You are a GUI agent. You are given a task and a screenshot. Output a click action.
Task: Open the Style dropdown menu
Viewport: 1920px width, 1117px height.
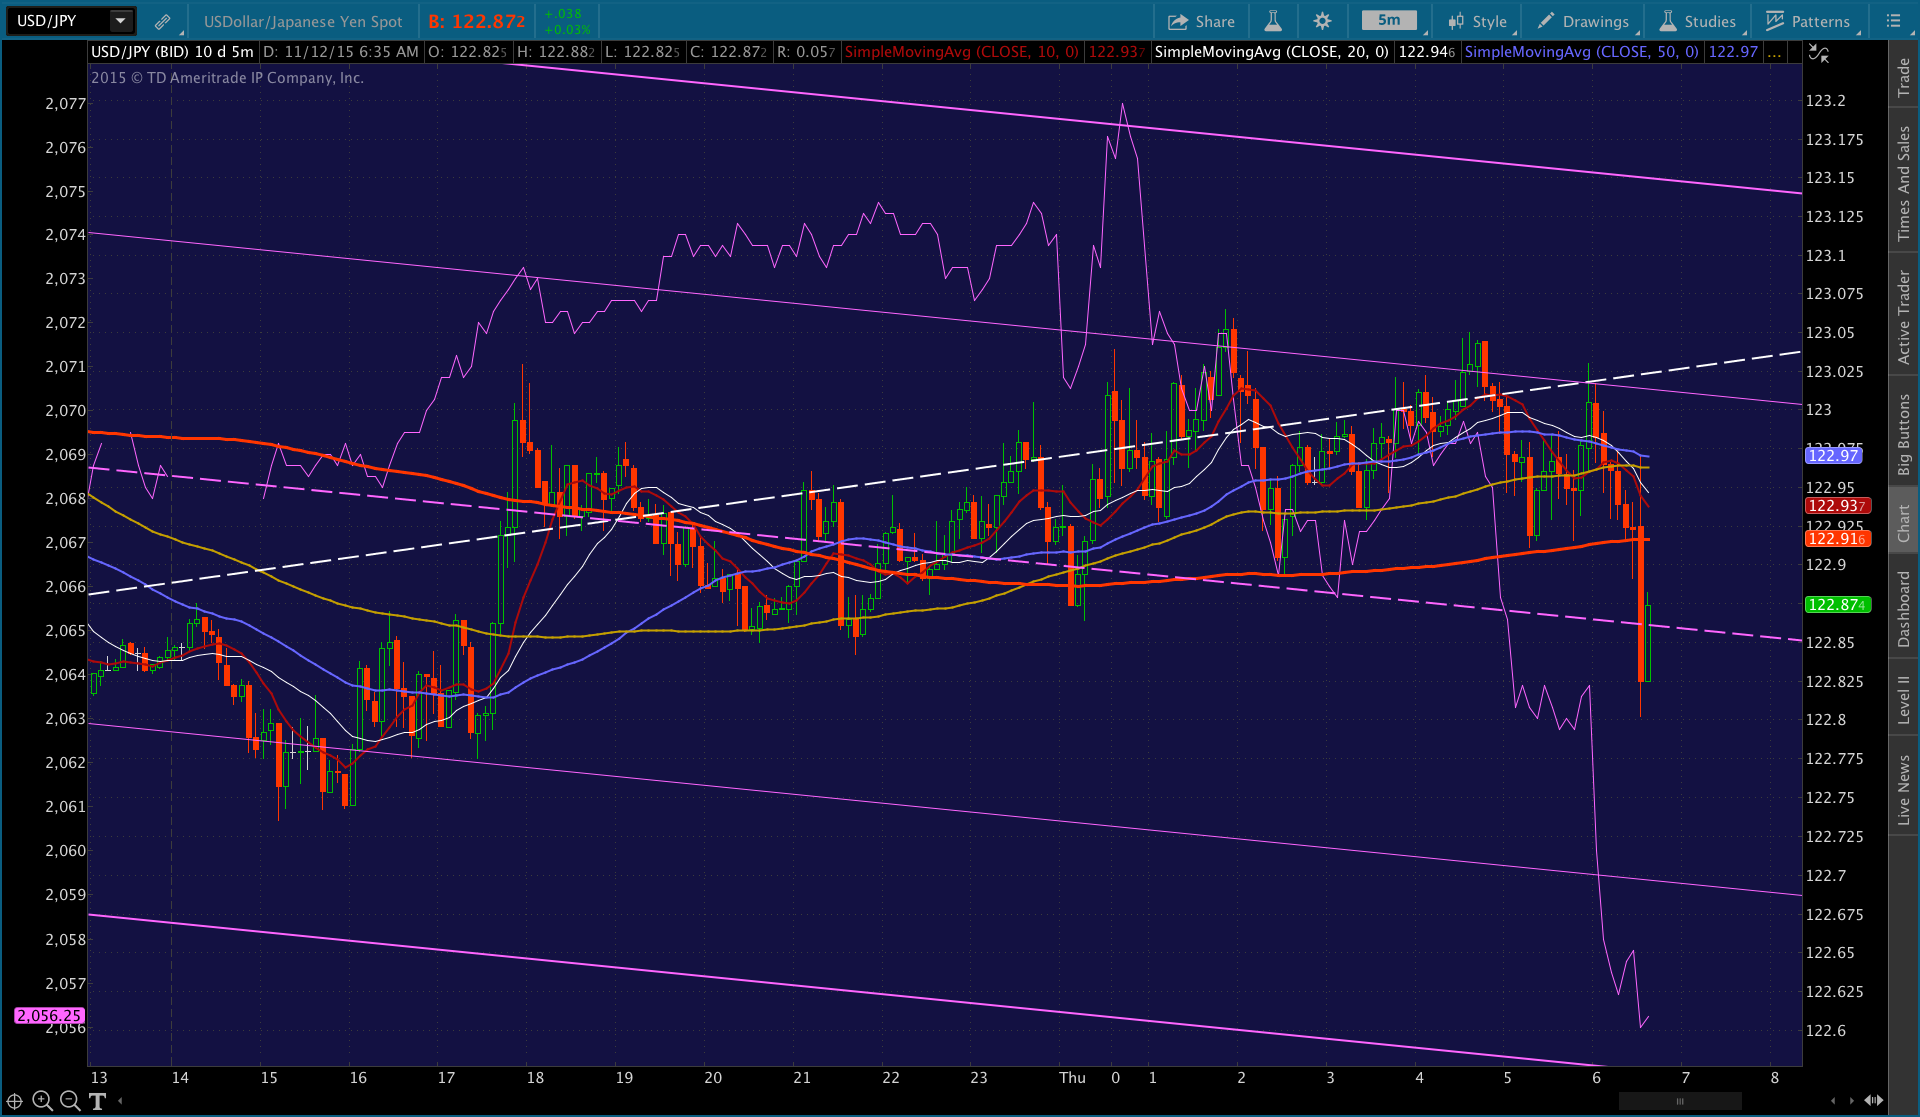pyautogui.click(x=1478, y=21)
